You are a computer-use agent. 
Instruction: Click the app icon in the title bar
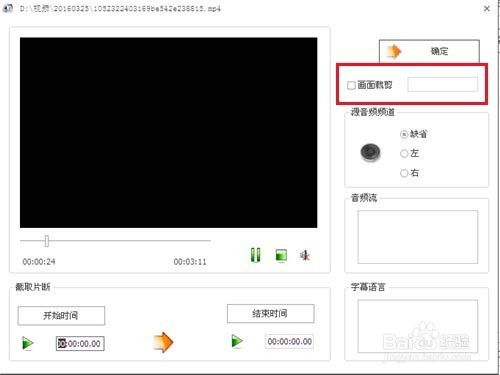pyautogui.click(x=7, y=8)
